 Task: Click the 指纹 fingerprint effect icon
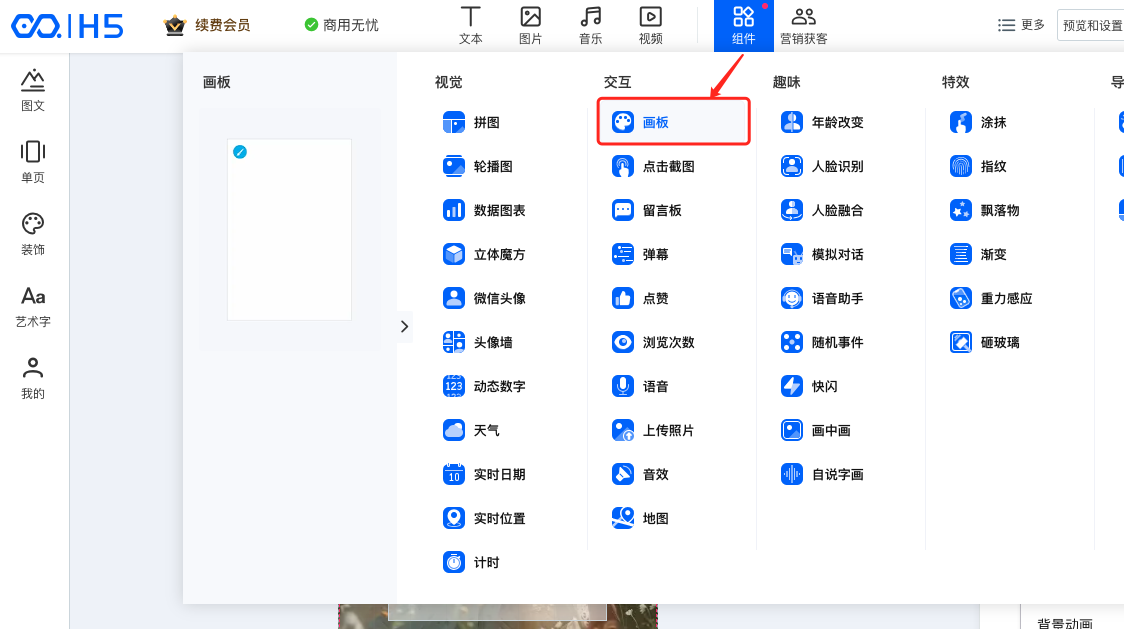961,166
